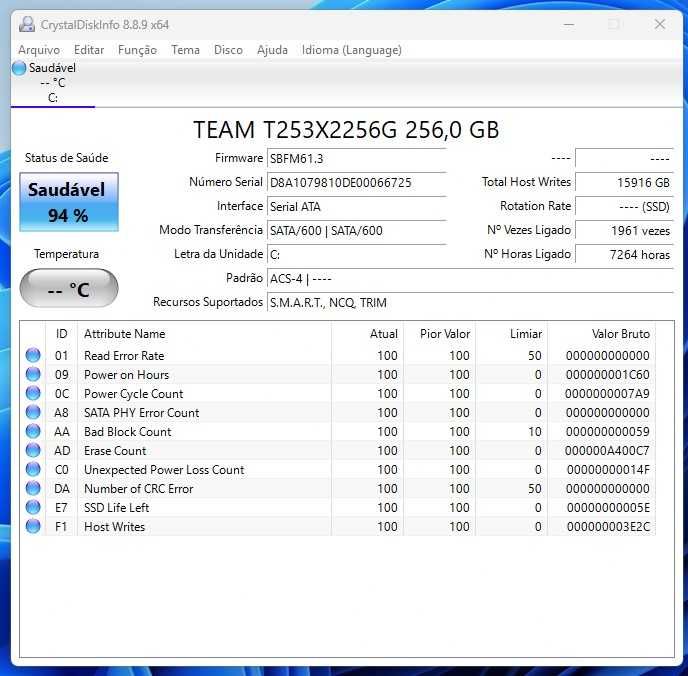Screen dimensions: 688x676
Task: Select the Host Writes attribute name
Action: [x=115, y=526]
